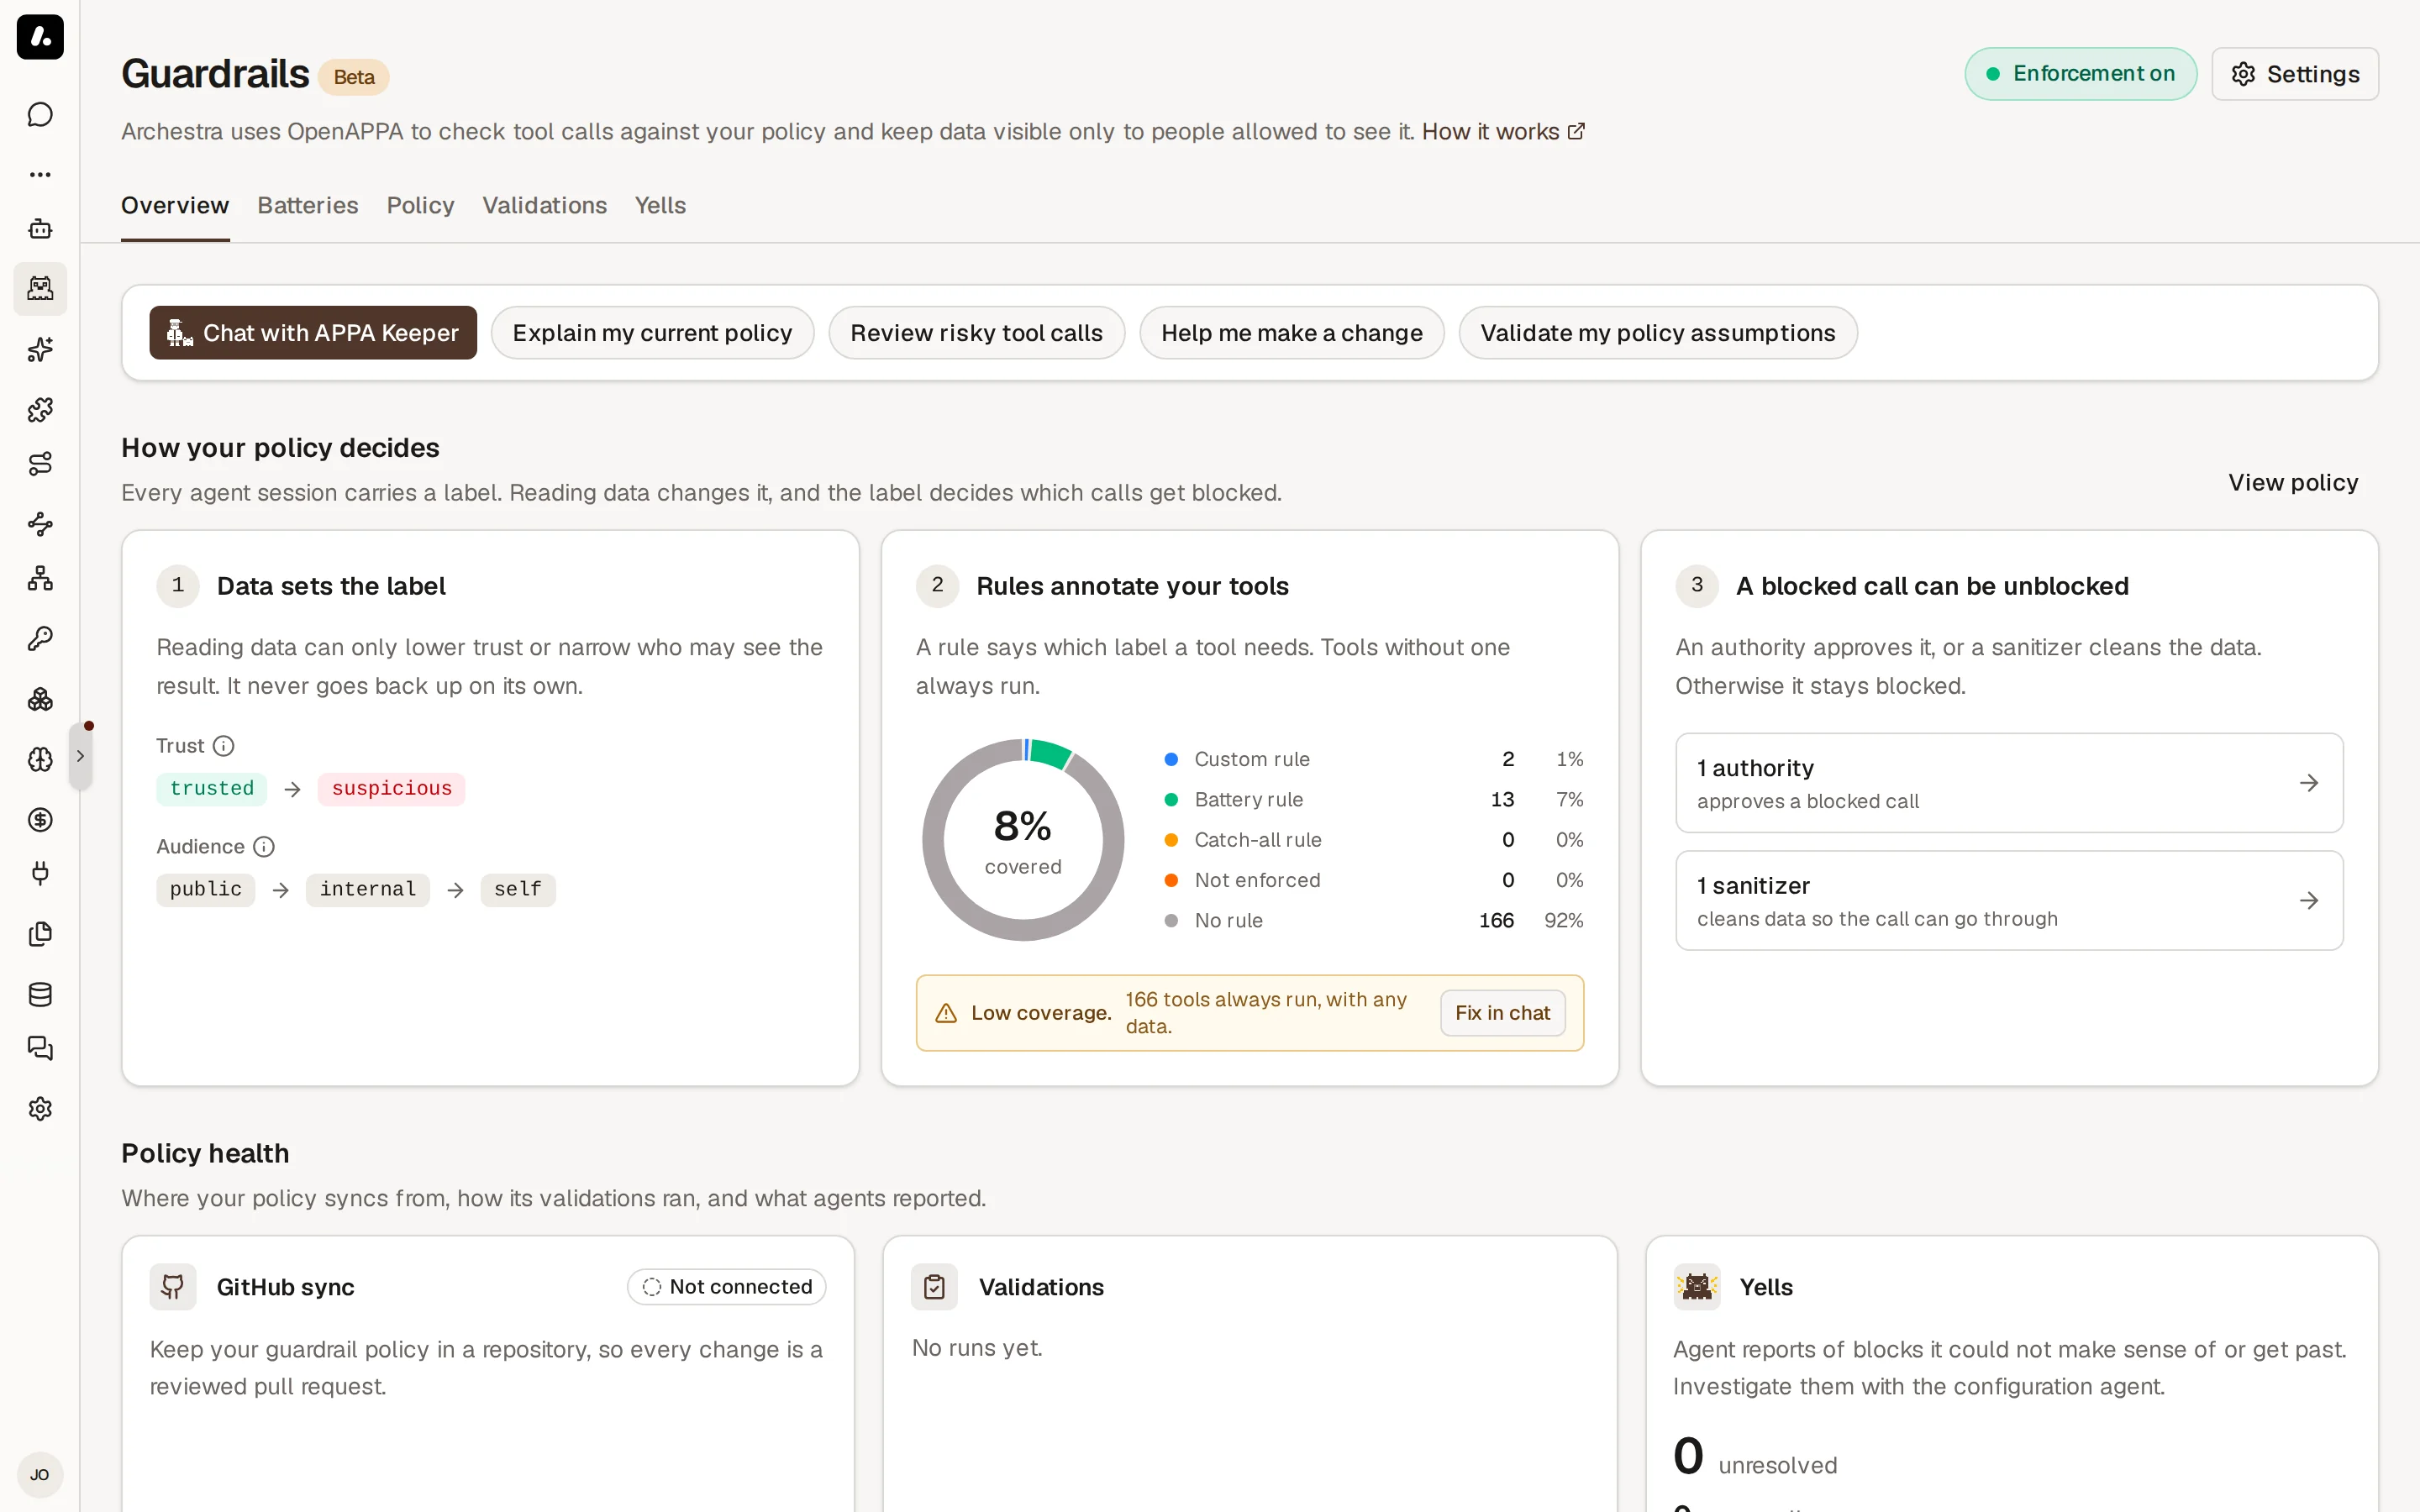Open the How it works link

[1503, 132]
